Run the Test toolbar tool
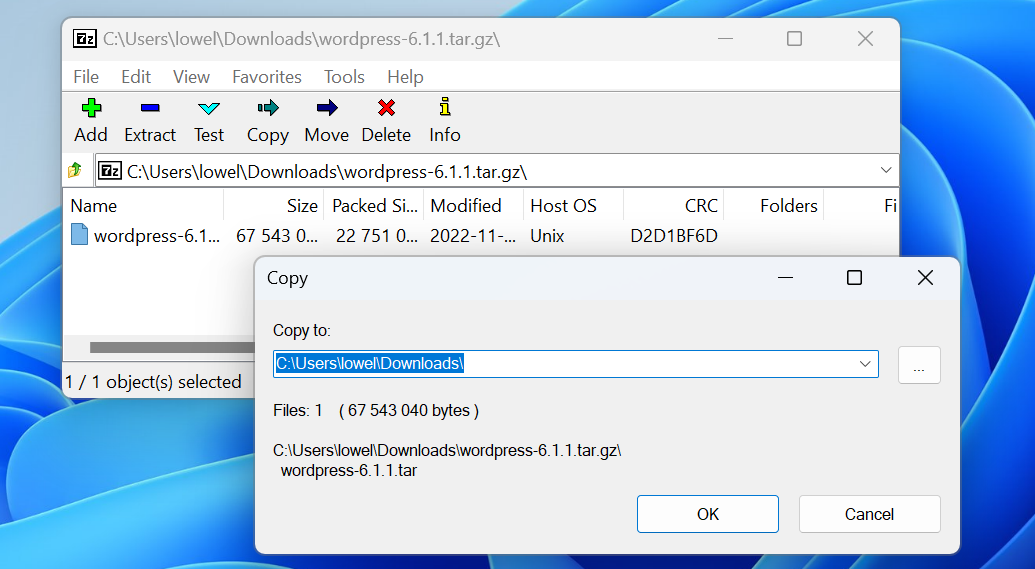The image size is (1035, 569). pos(209,121)
